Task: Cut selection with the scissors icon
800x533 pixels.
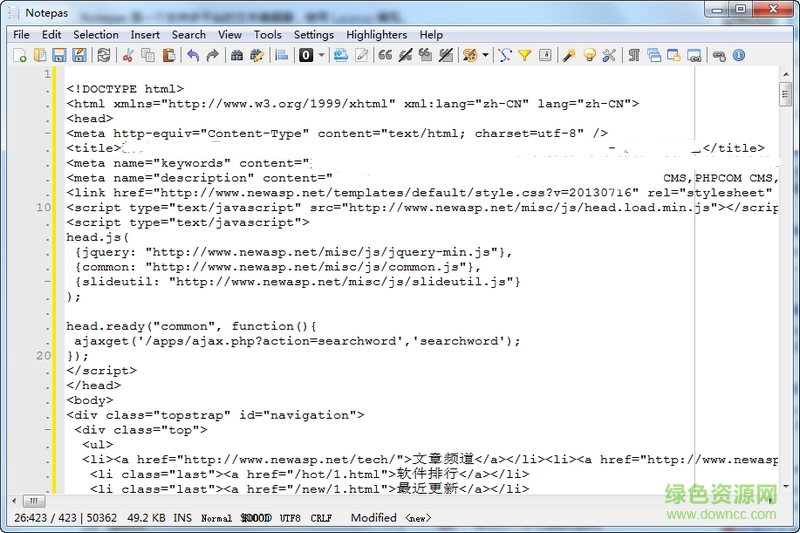Action: click(x=128, y=55)
